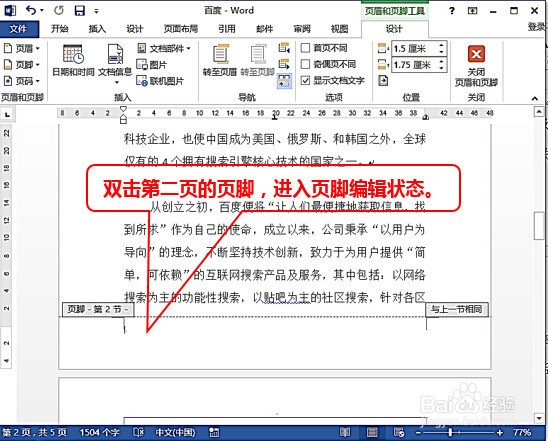Open the 邮件 tab
Viewport: 548px width, 441px height.
pos(265,29)
